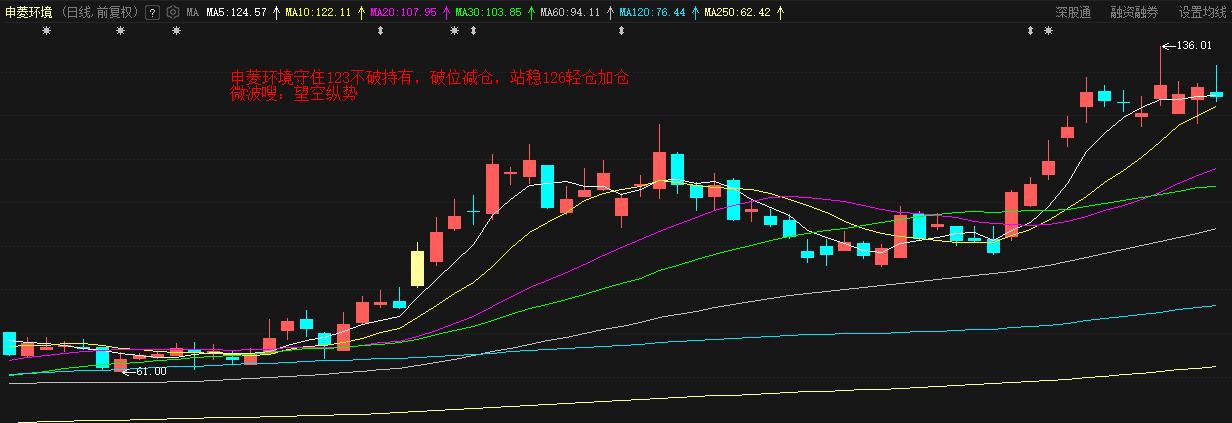Screen dimensions: 1232x423
Task: Click the green MA30:103.85 value
Action: pyautogui.click(x=488, y=13)
